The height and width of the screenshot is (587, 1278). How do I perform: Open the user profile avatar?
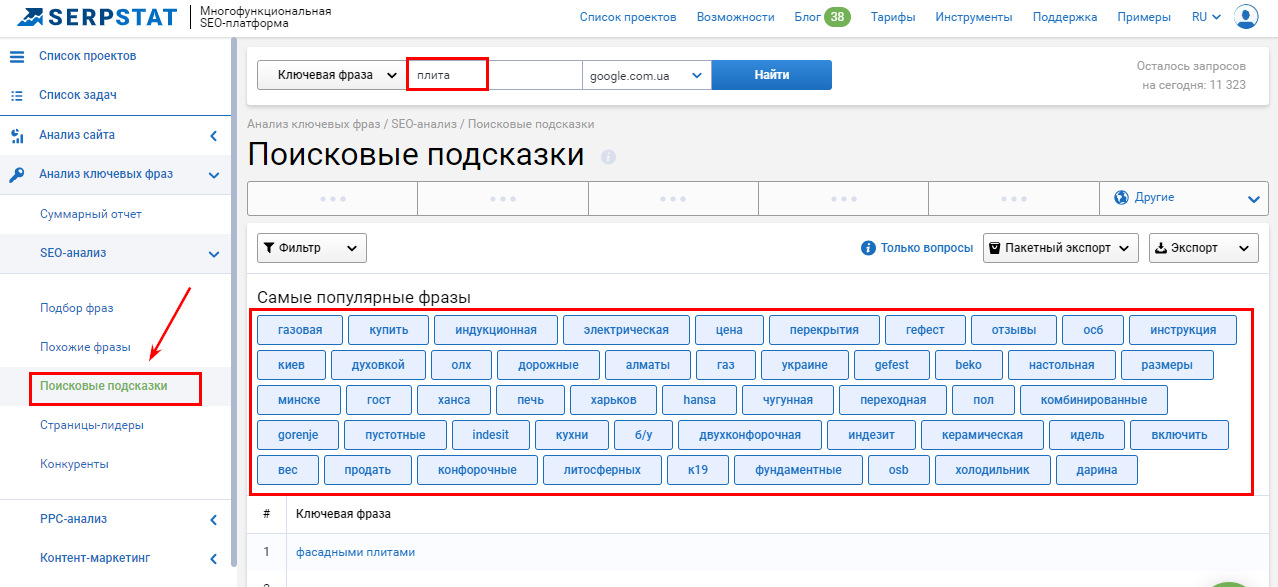[1246, 17]
